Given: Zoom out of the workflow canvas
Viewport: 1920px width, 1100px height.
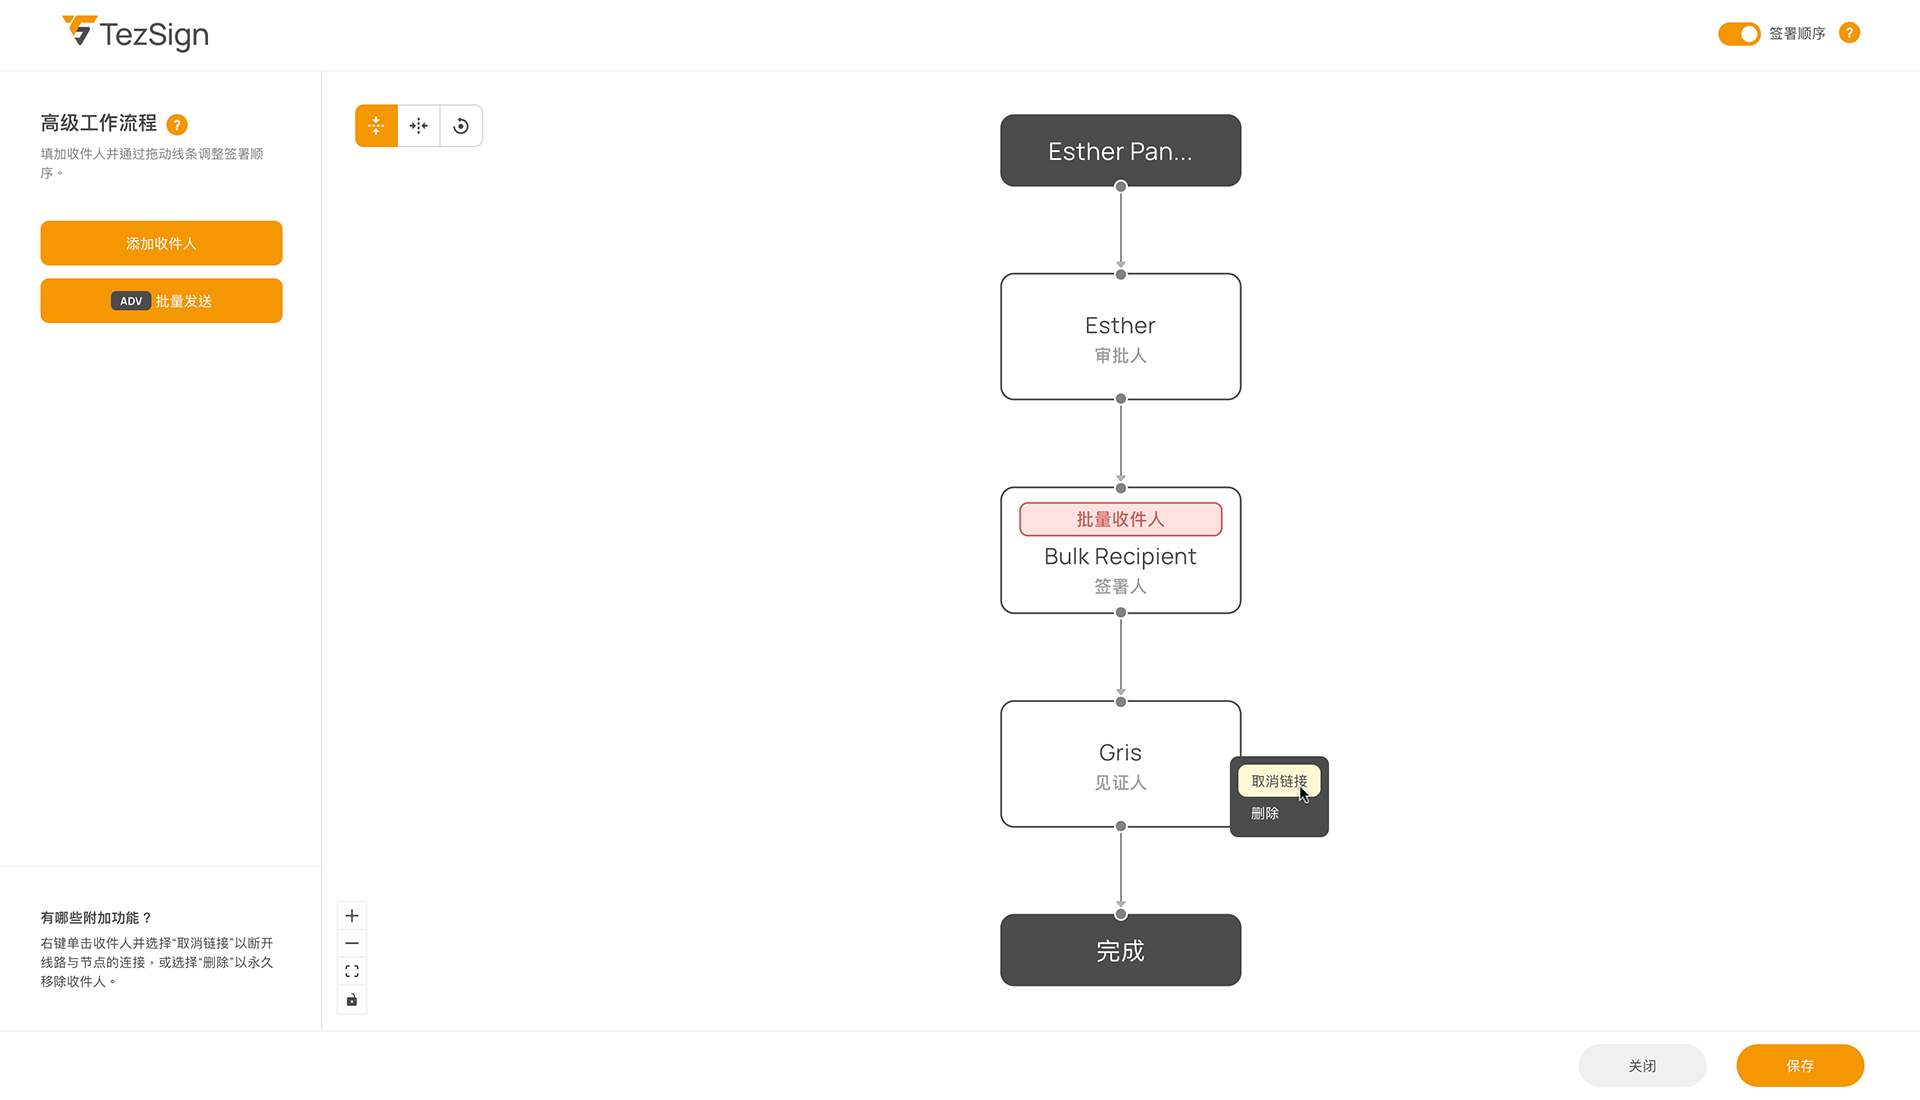Looking at the screenshot, I should 352,944.
